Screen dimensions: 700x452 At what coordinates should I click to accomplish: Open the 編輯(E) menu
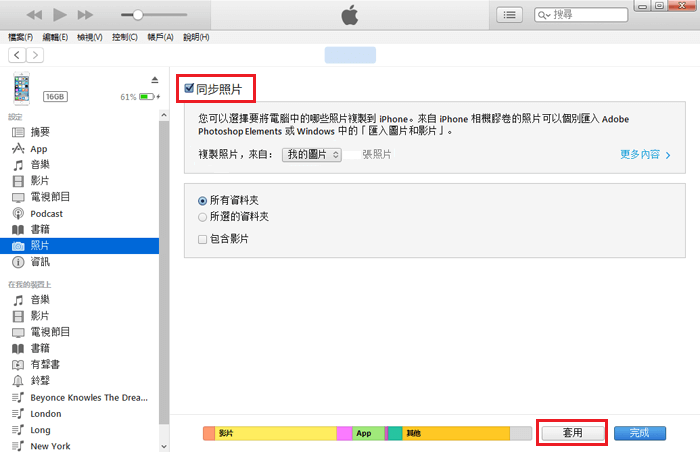(55, 37)
